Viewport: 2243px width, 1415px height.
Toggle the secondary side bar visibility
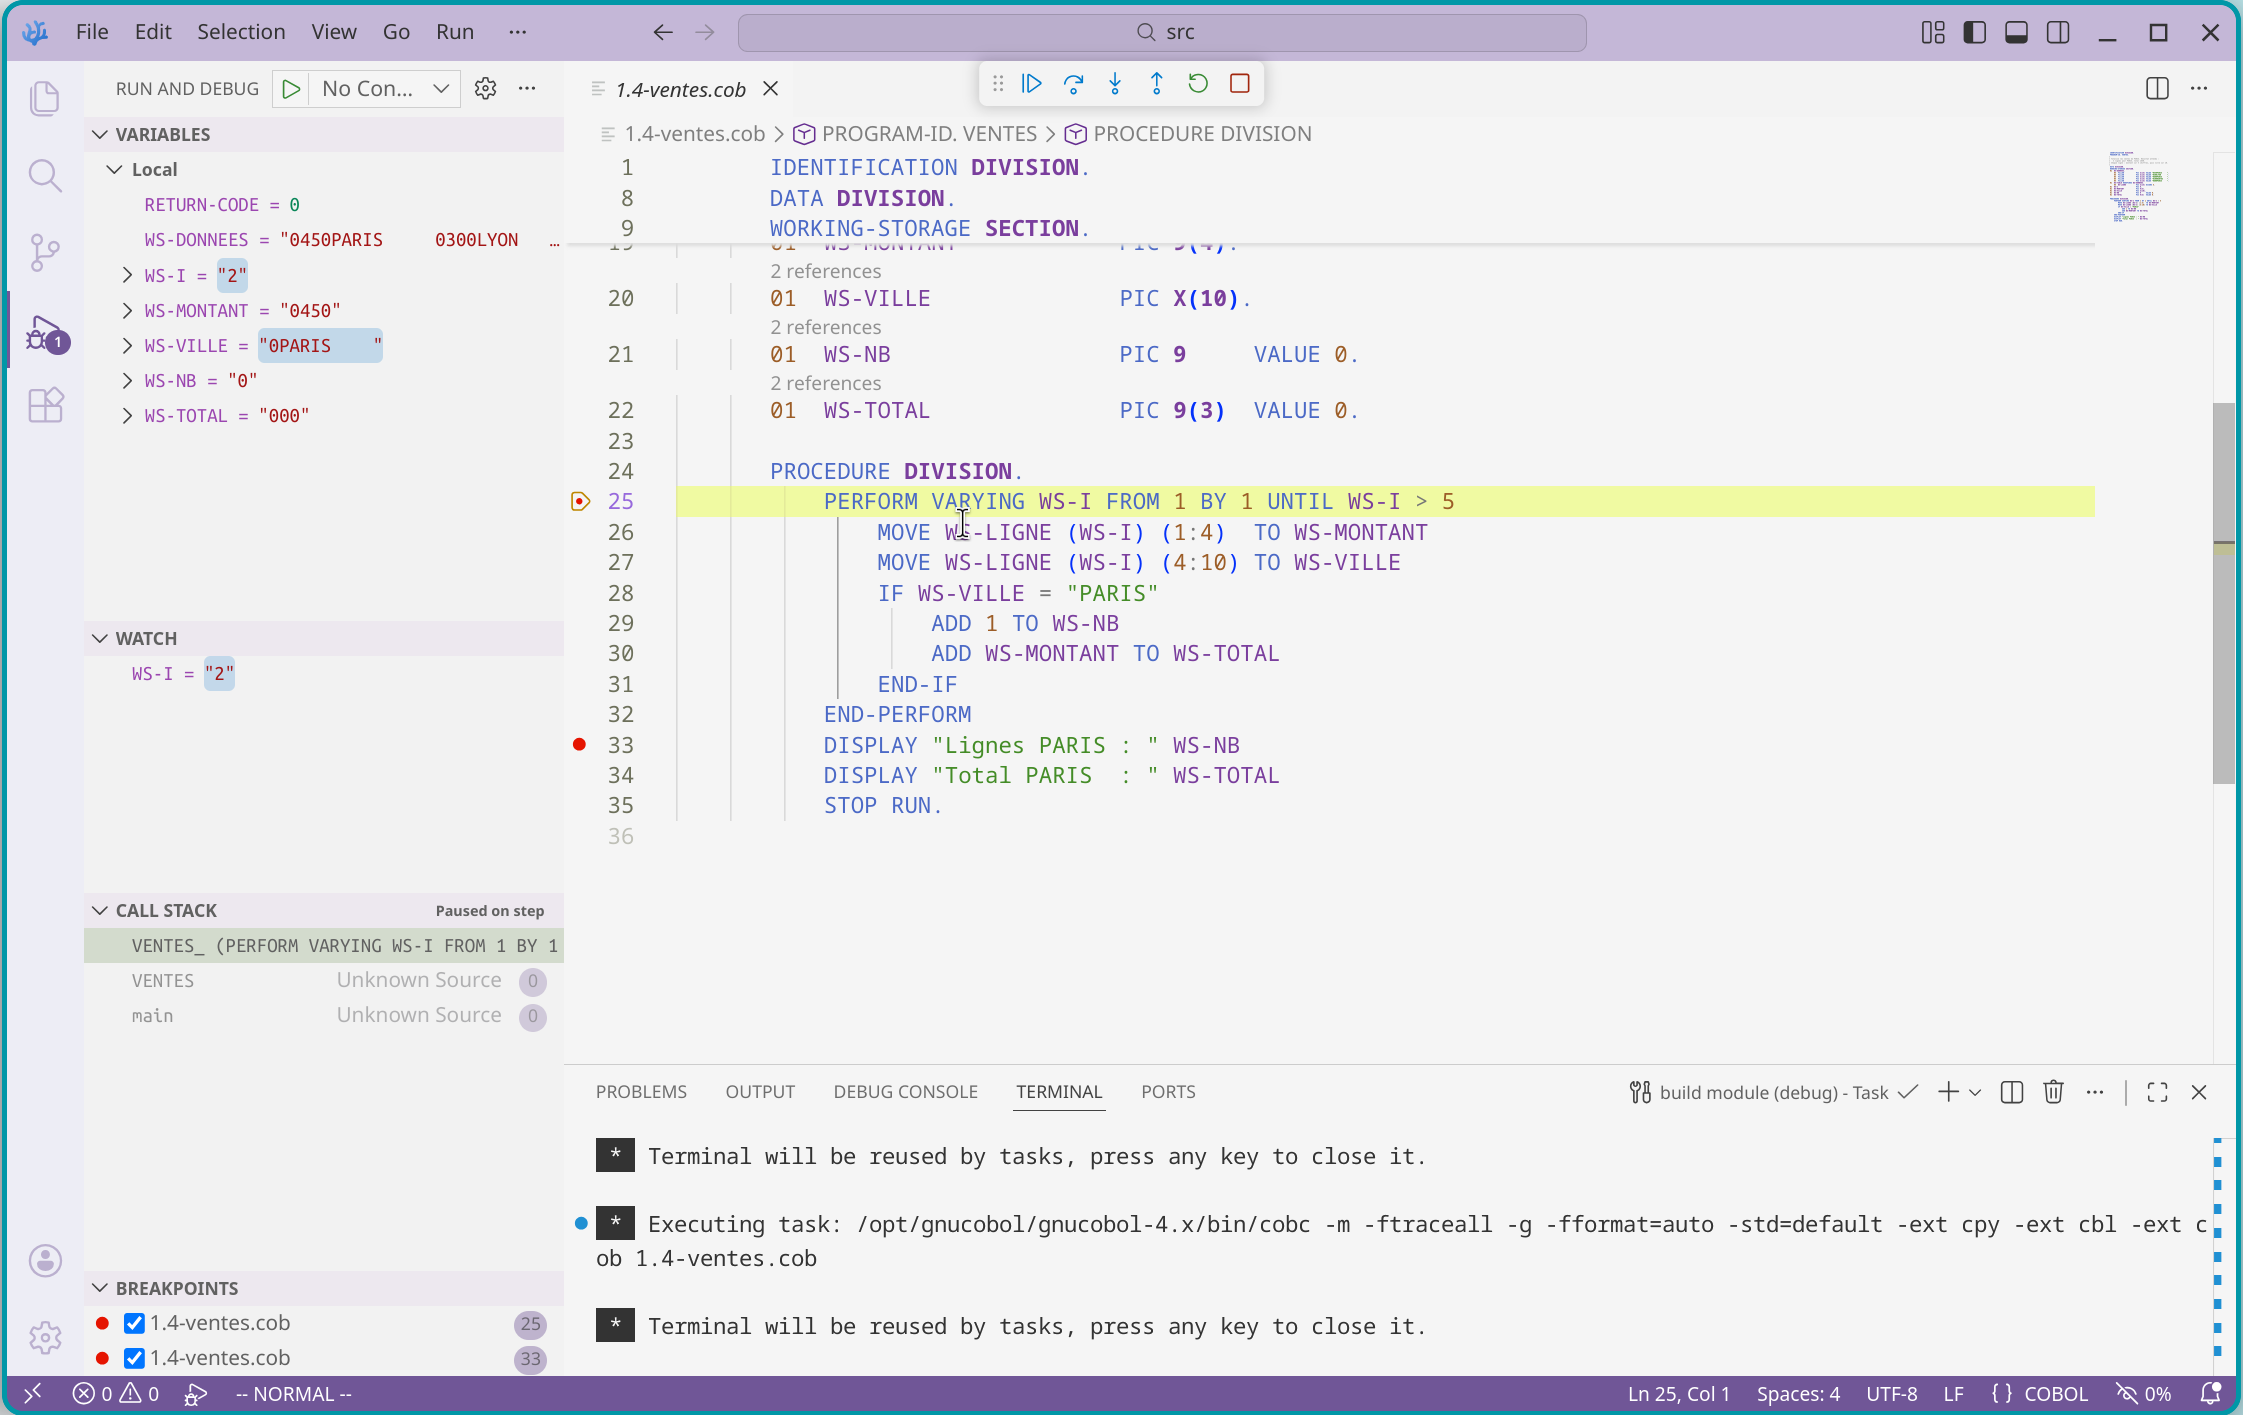pyautogui.click(x=2058, y=32)
